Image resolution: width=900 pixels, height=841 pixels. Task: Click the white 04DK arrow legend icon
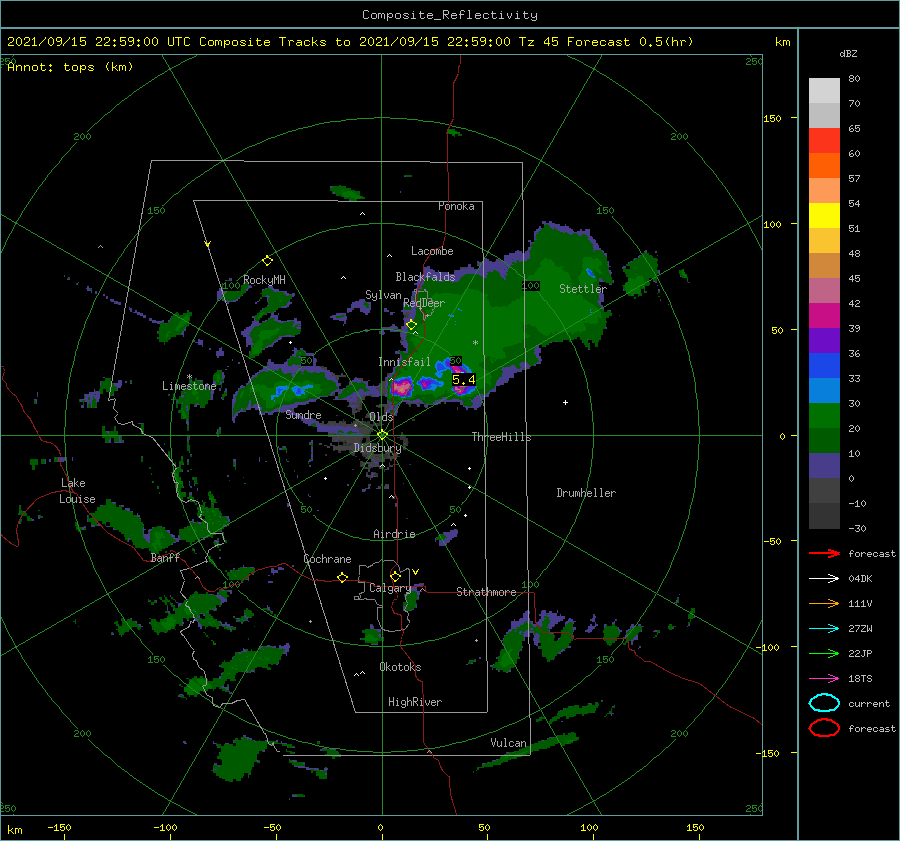point(824,579)
